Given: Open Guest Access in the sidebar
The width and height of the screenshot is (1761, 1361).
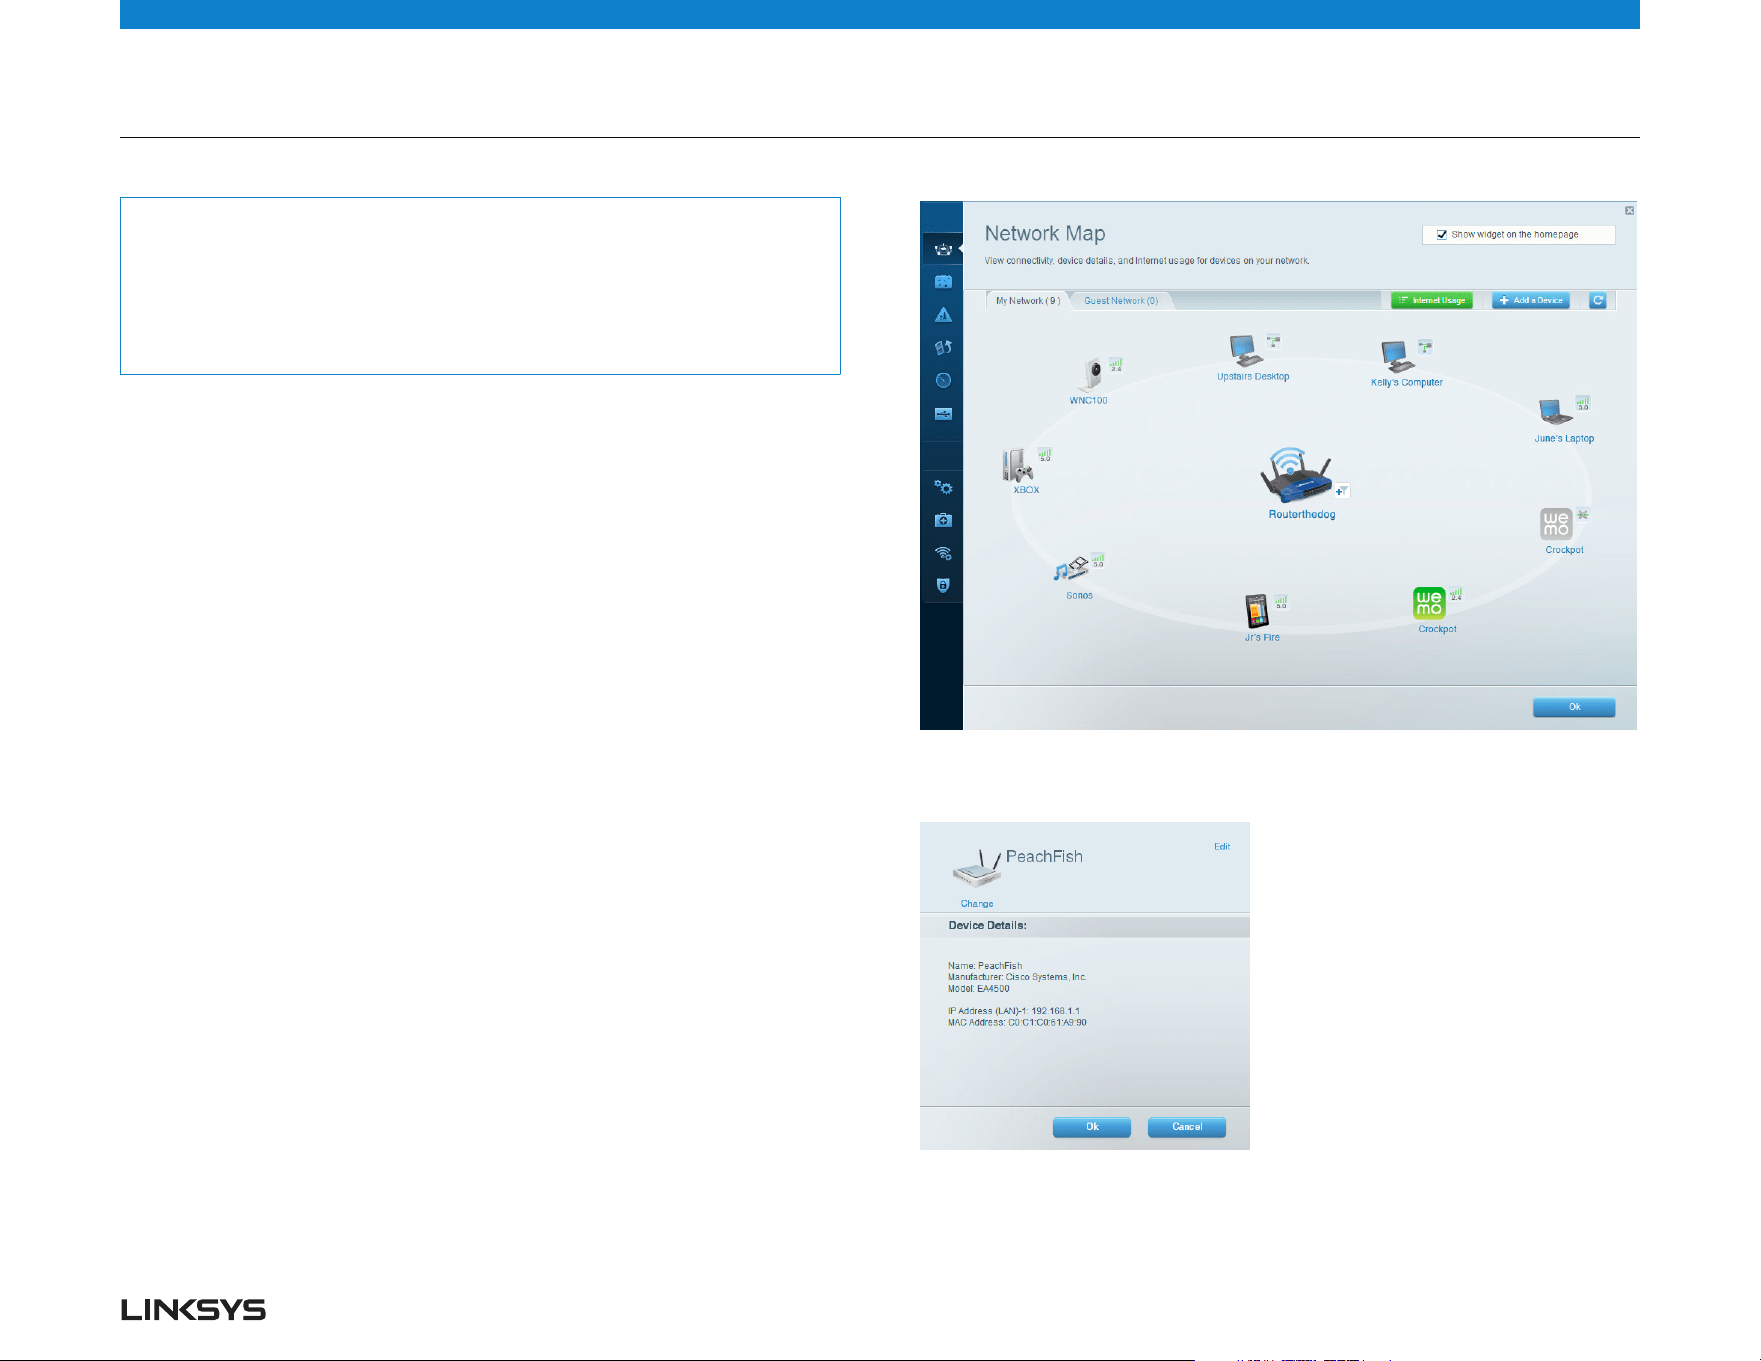Looking at the screenshot, I should (943, 282).
